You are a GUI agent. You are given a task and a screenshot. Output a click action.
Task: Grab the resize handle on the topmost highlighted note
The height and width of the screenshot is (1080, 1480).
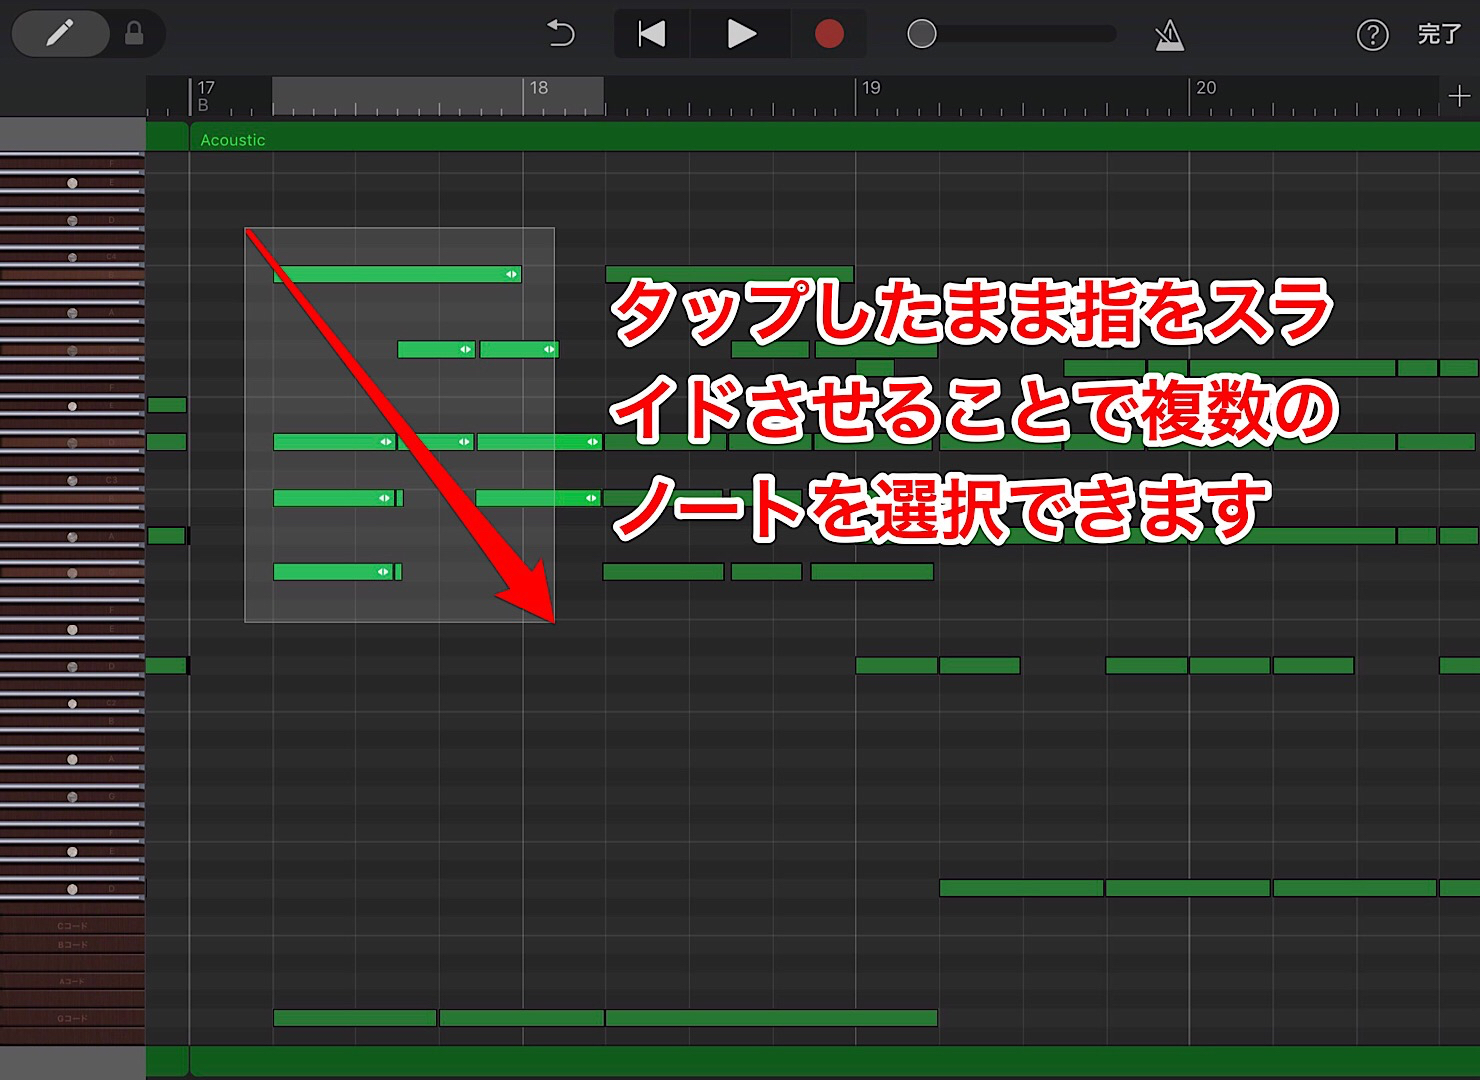(x=511, y=274)
